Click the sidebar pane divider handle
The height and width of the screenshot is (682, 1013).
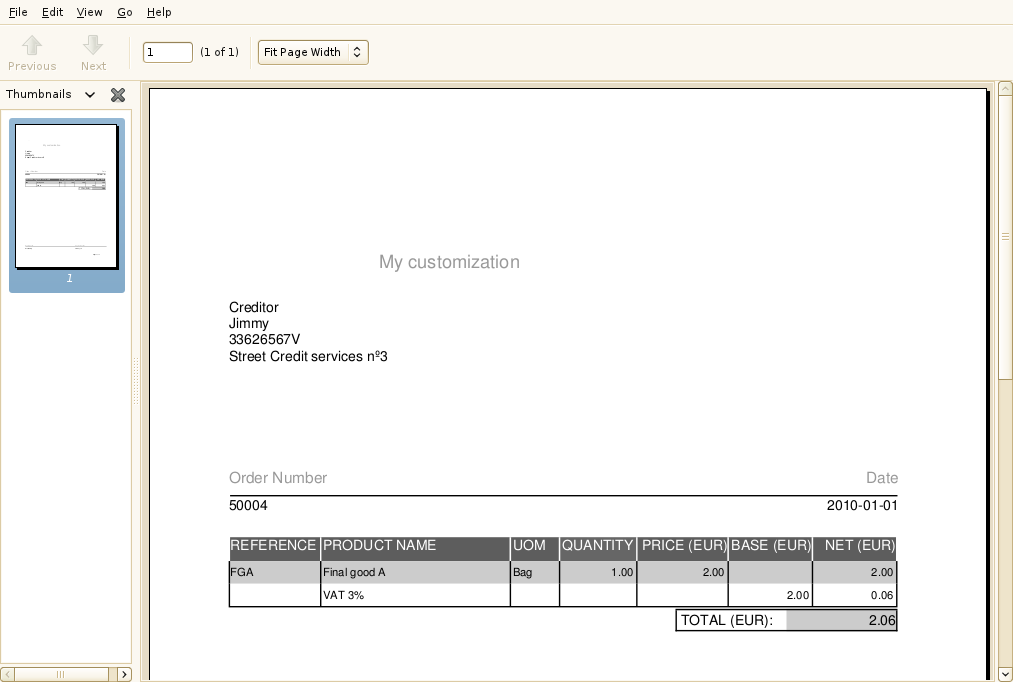[x=136, y=381]
